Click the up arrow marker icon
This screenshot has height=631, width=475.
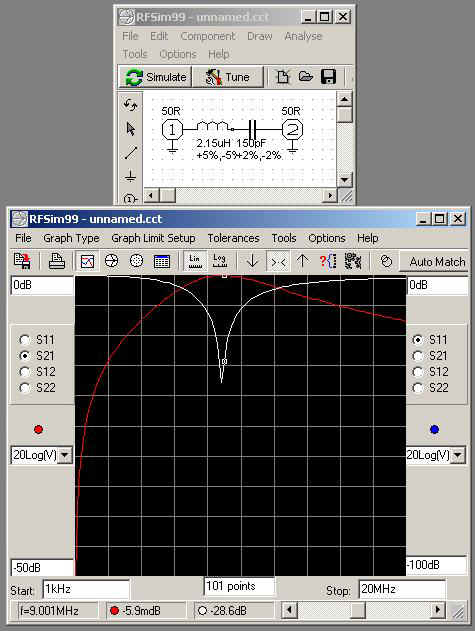point(302,262)
